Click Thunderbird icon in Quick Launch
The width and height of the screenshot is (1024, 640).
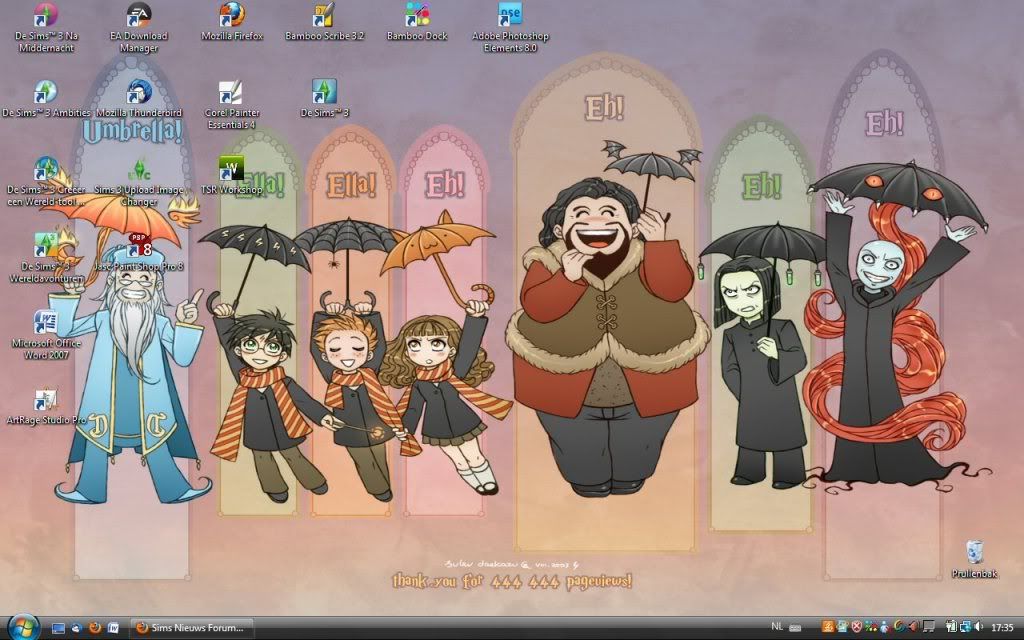pyautogui.click(x=76, y=628)
